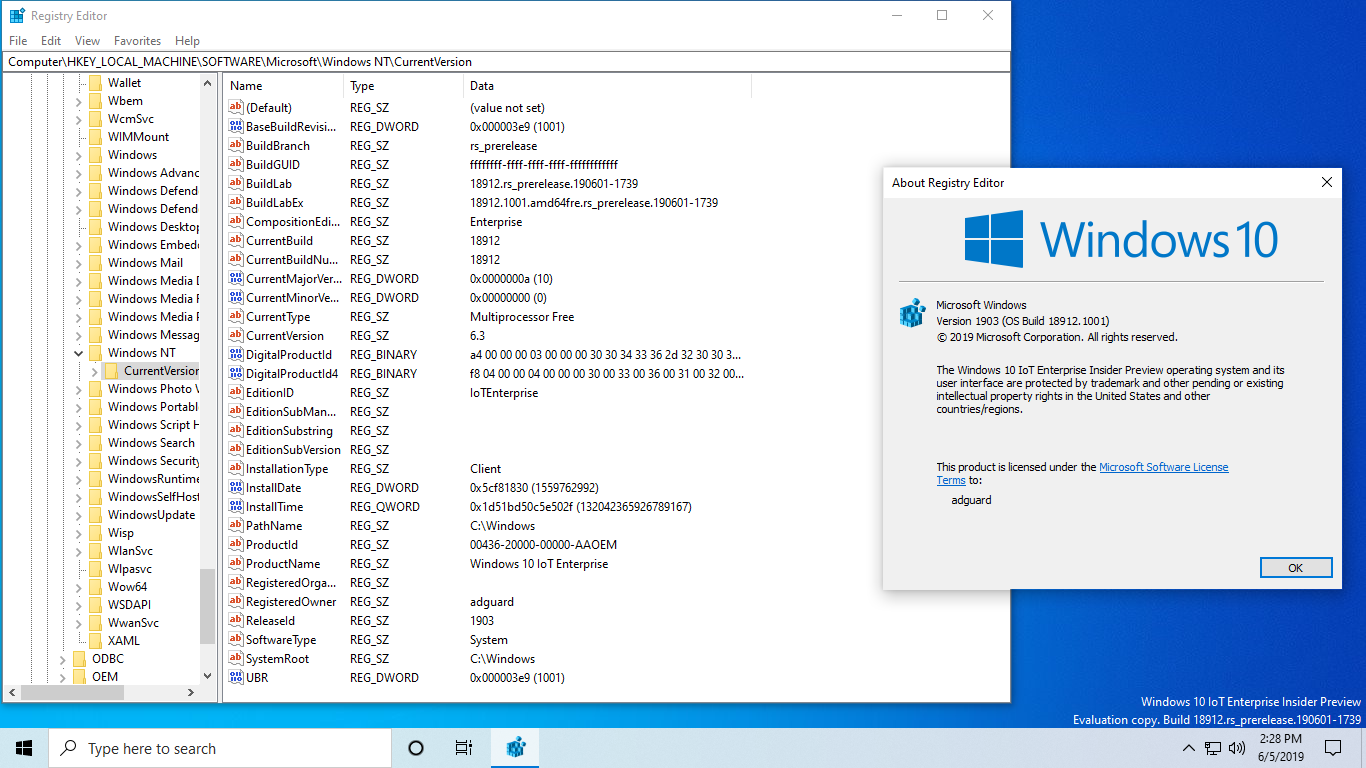
Task: Click the BuildBranch value icon
Action: click(236, 146)
